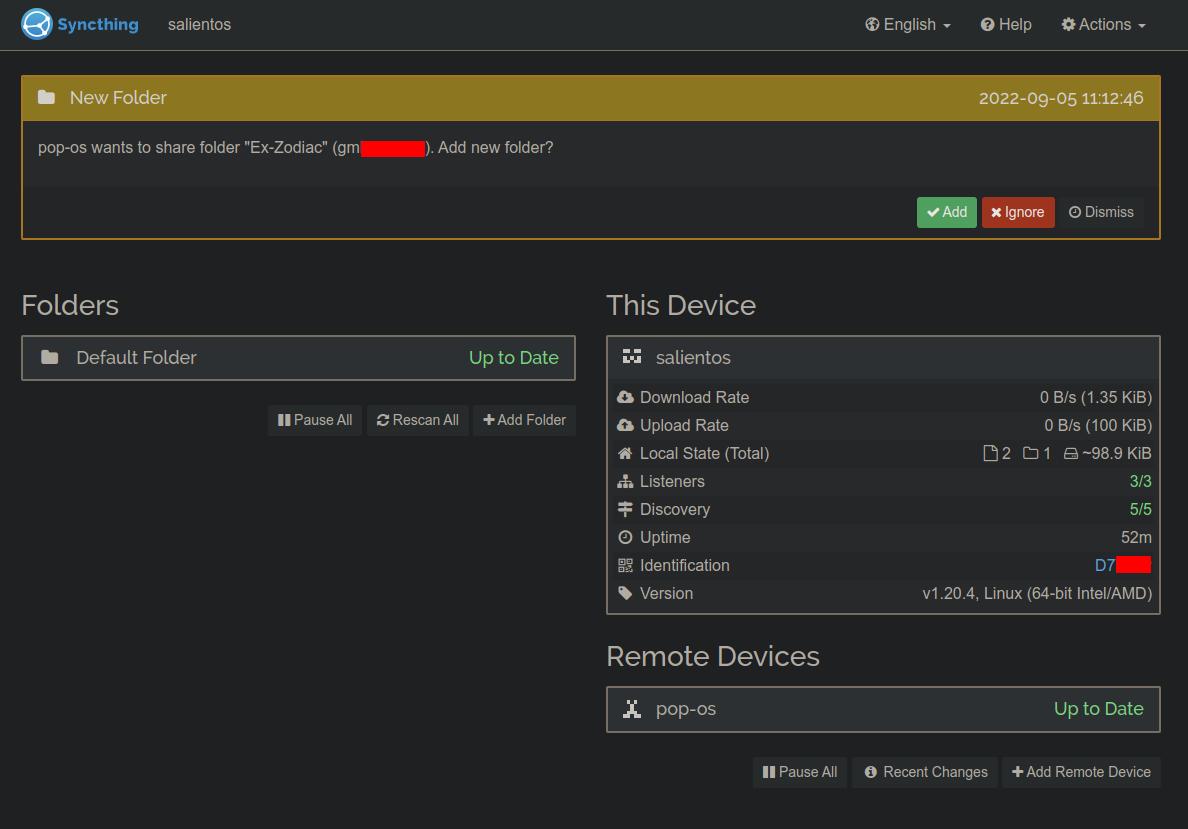Open the Actions dropdown menu

[1104, 24]
